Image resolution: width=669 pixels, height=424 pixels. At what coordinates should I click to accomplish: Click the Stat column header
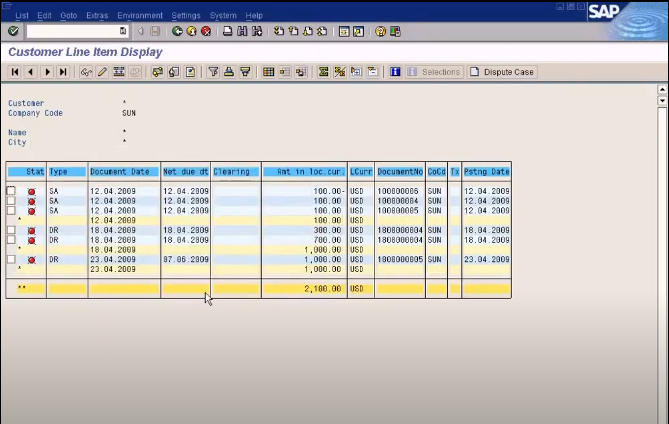pyautogui.click(x=26, y=171)
